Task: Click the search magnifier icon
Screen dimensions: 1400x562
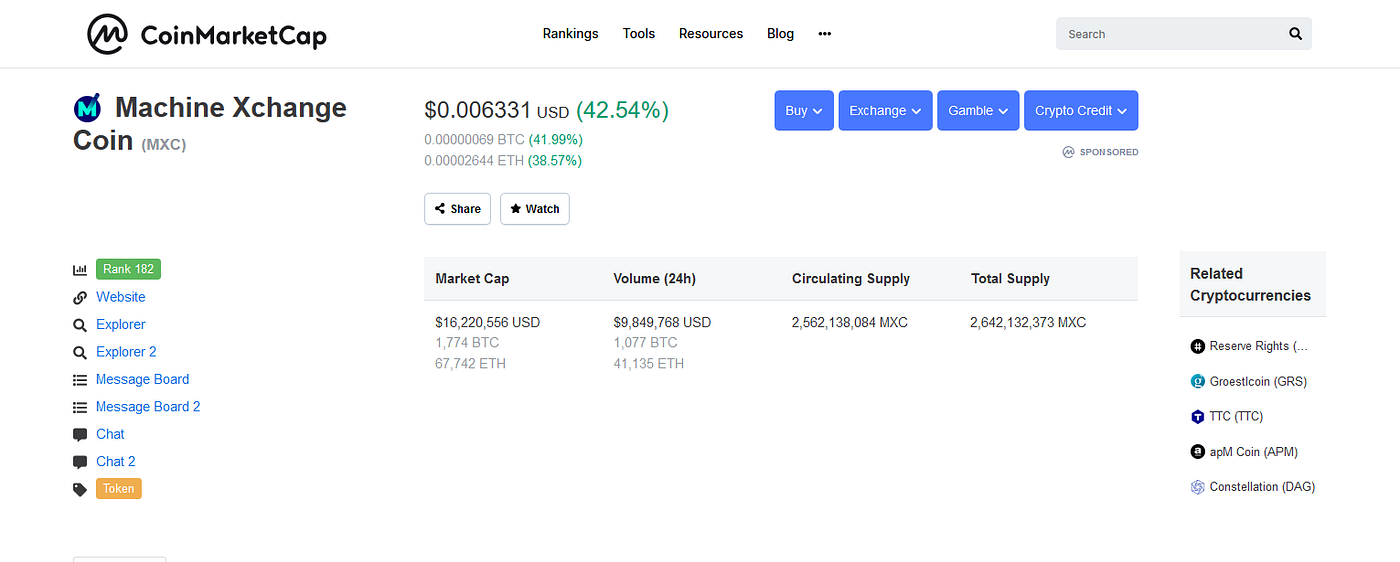Action: (x=1295, y=34)
